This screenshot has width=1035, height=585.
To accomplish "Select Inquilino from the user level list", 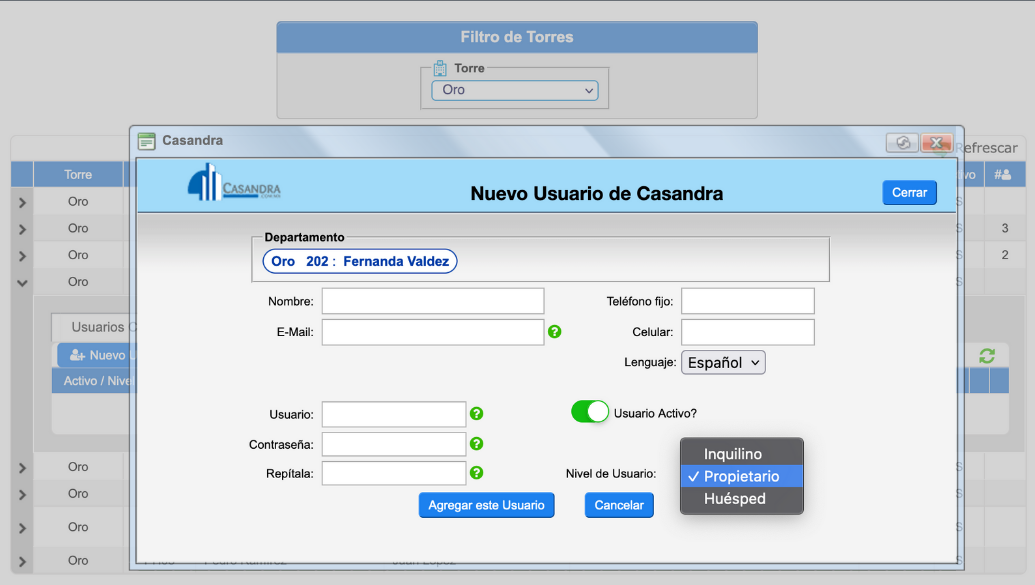I will 732,454.
